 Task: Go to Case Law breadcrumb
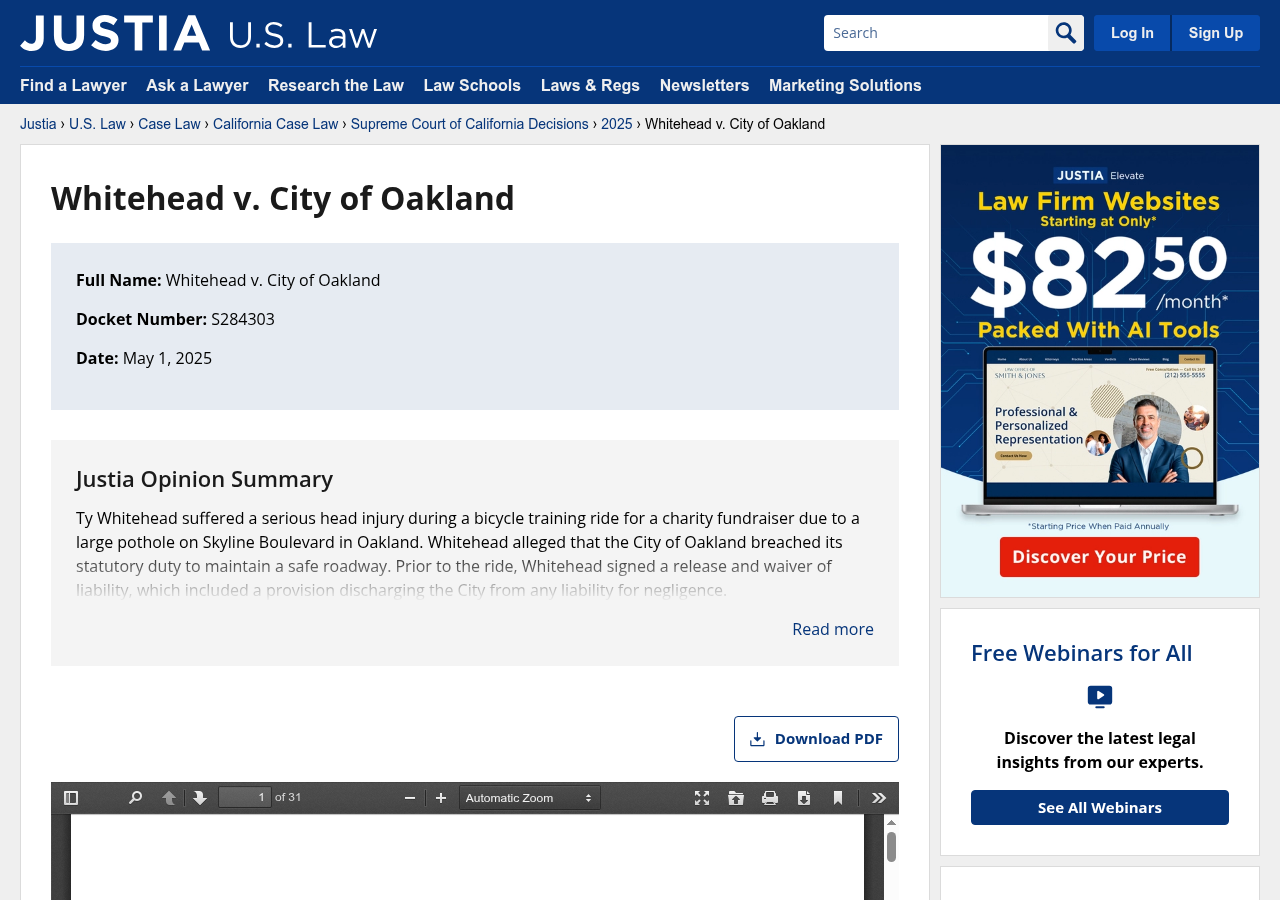point(169,124)
